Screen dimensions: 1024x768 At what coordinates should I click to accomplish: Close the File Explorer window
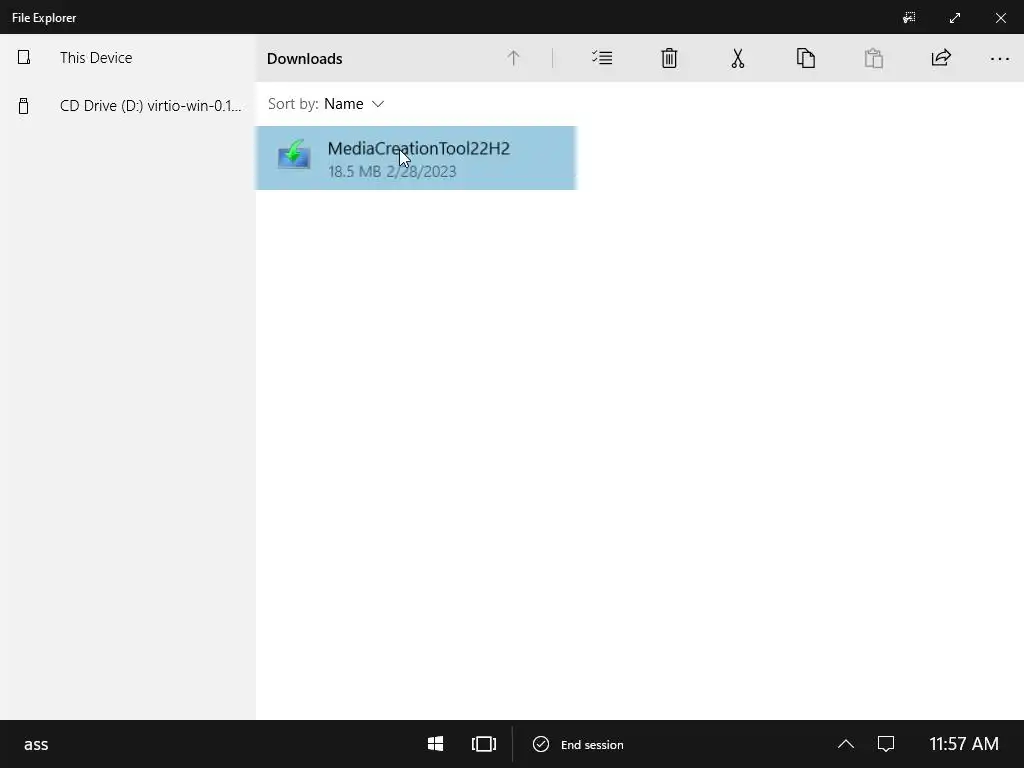tap(1000, 18)
